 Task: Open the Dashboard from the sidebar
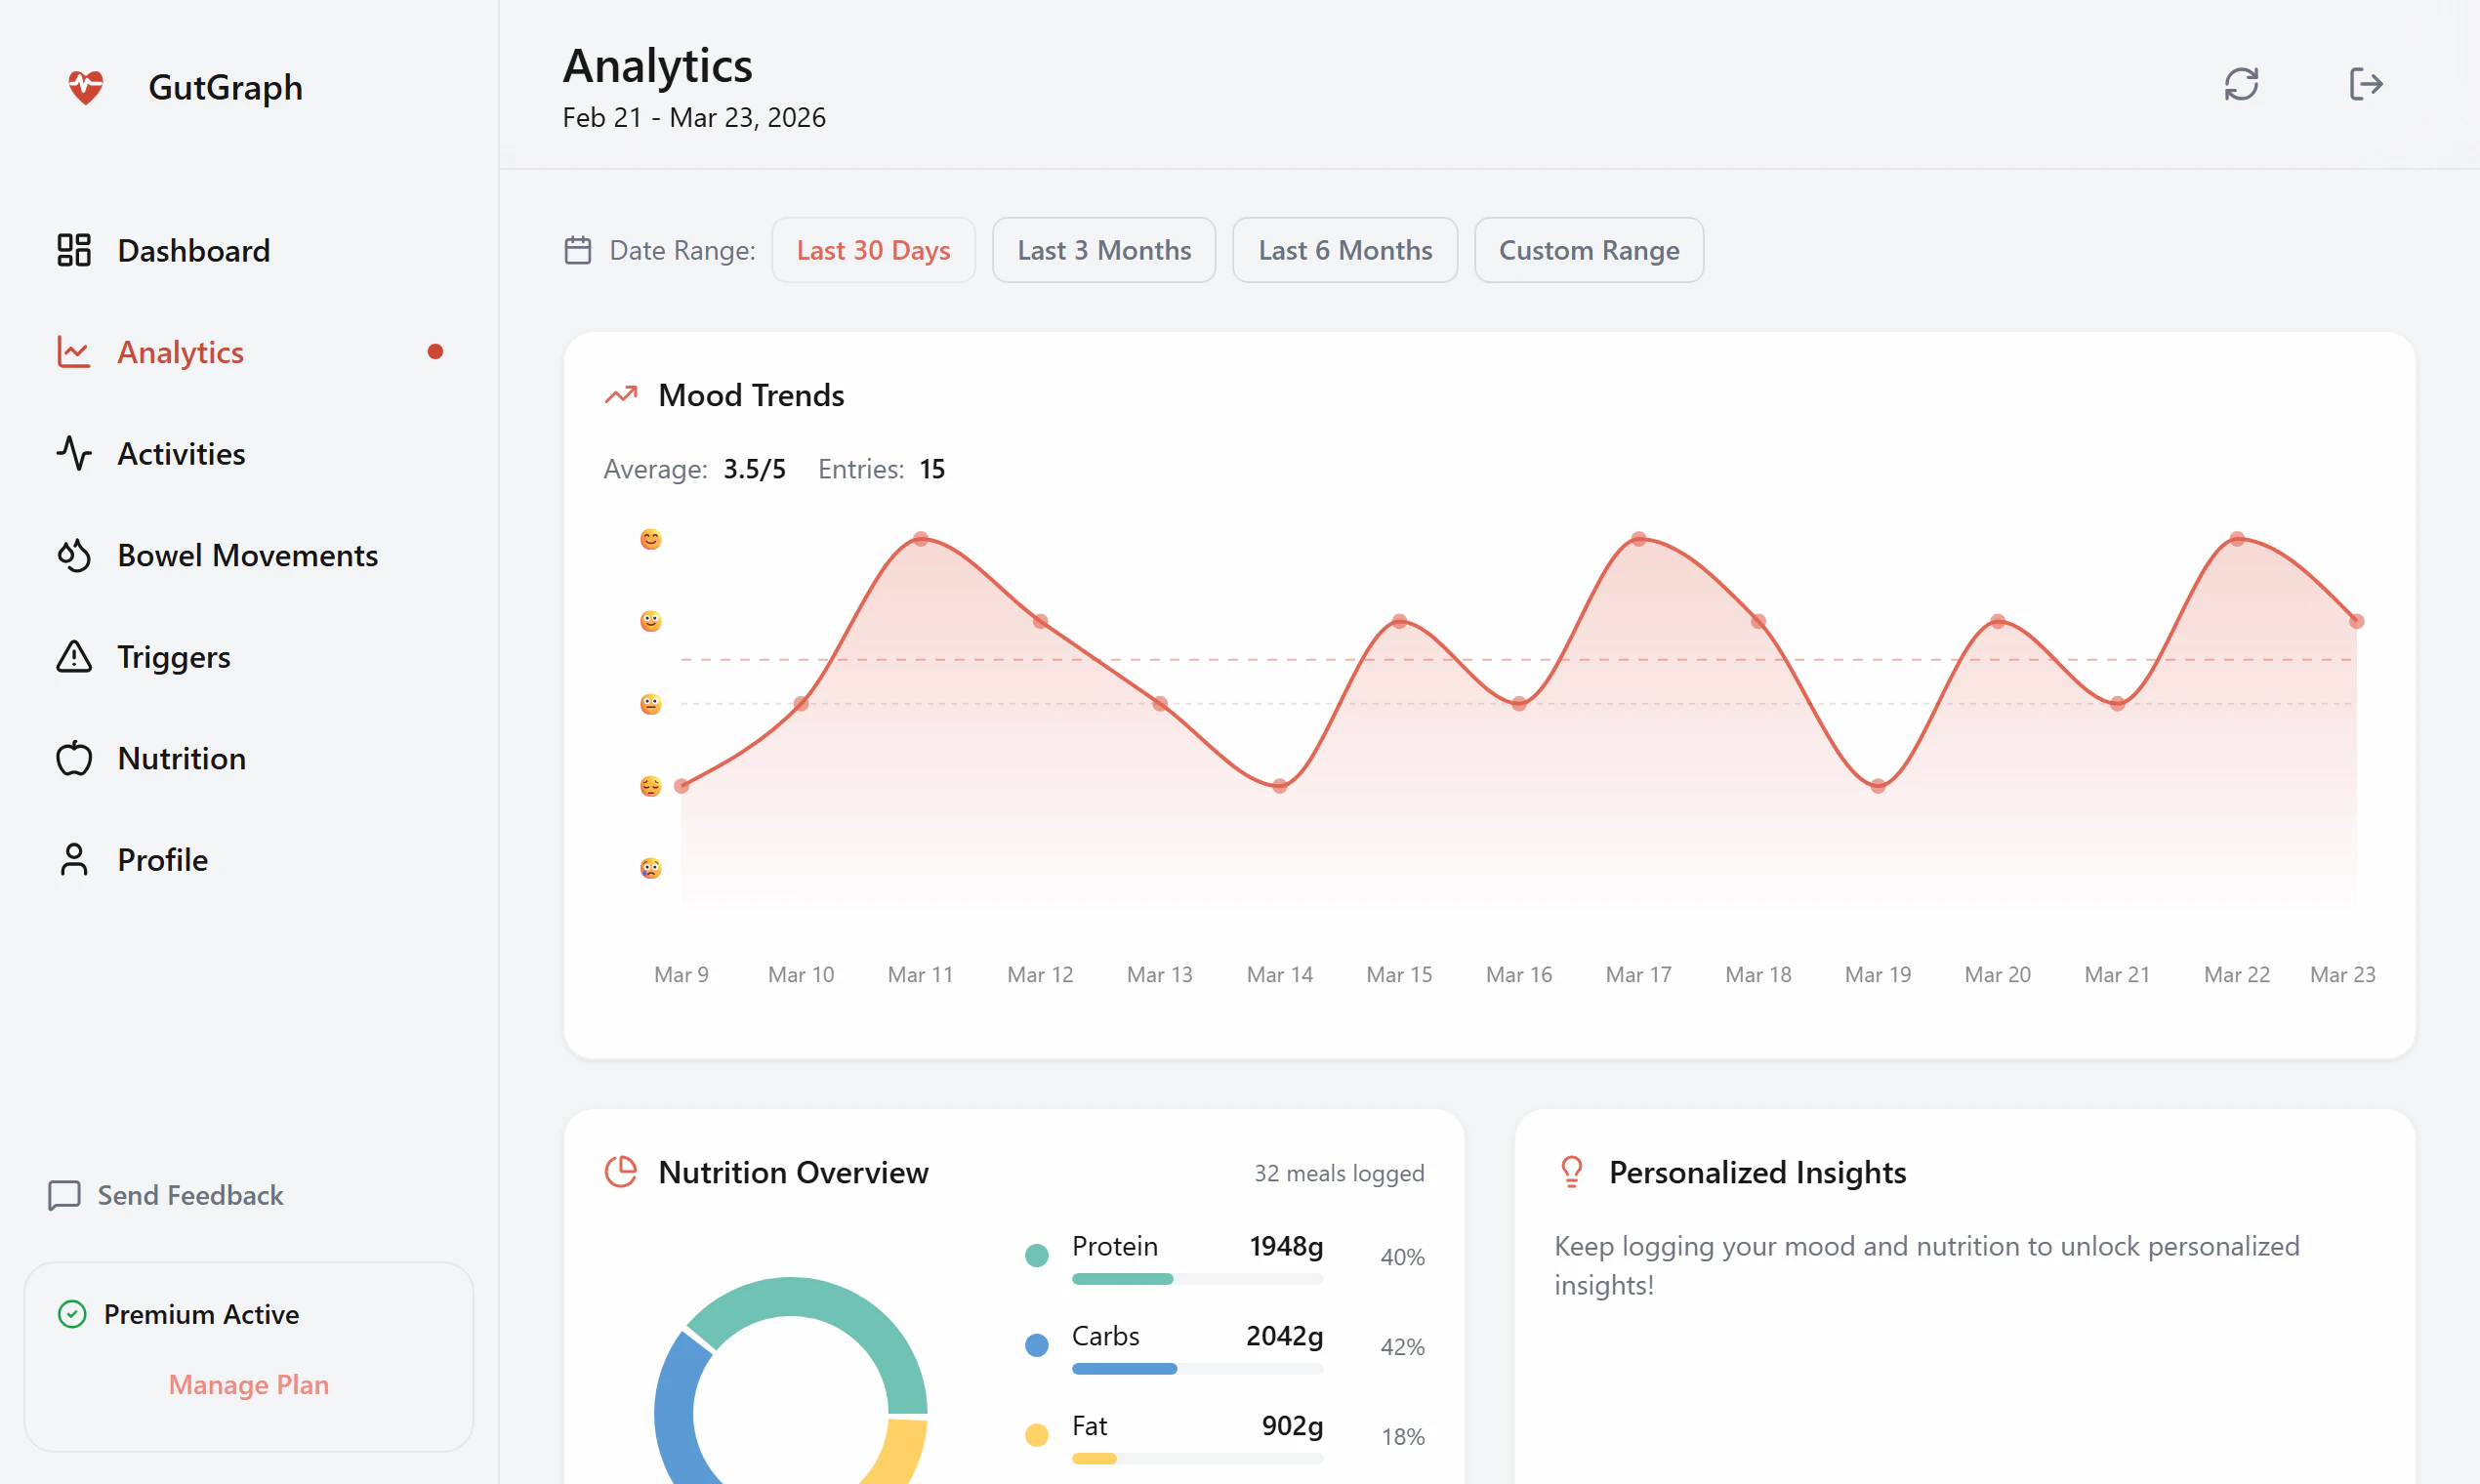pos(193,250)
